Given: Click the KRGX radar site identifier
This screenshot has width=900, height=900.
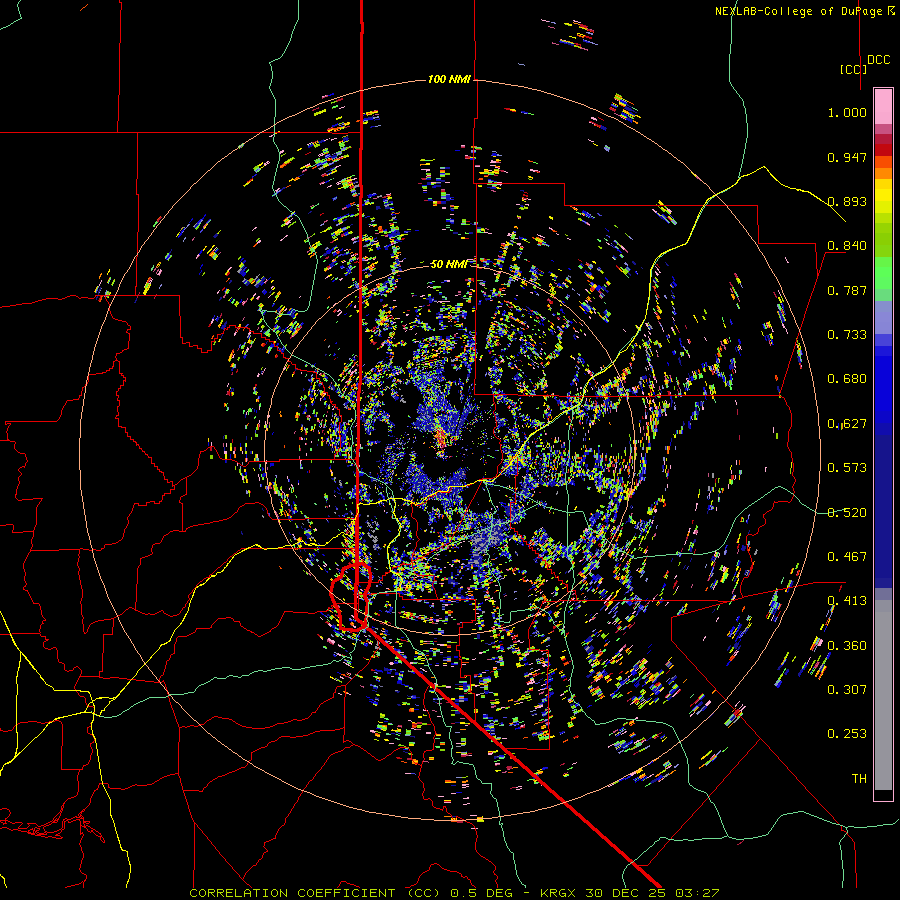Looking at the screenshot, I should tap(559, 893).
